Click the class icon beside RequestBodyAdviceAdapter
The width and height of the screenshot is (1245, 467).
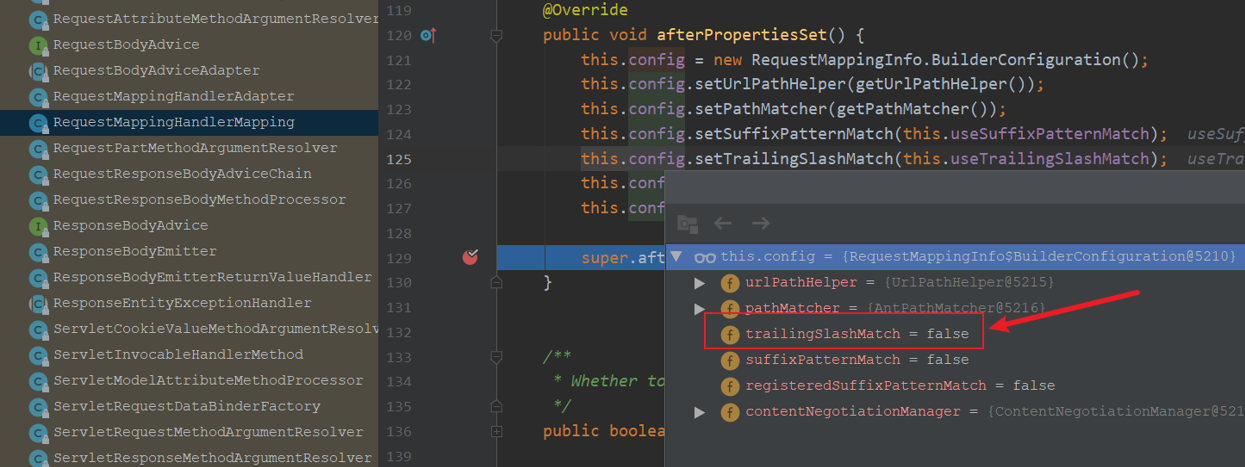pos(39,71)
